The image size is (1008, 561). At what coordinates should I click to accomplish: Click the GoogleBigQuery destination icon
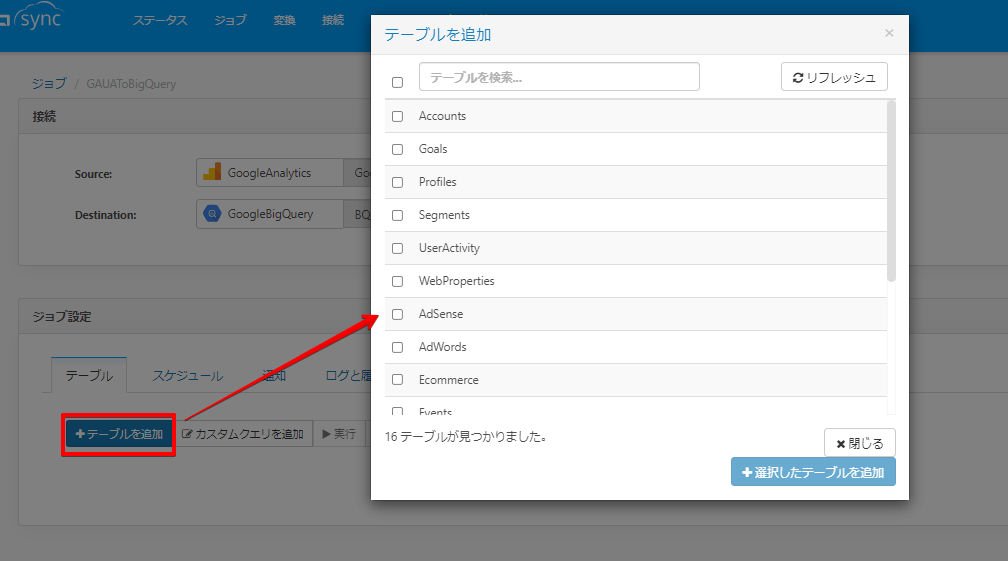(x=212, y=214)
